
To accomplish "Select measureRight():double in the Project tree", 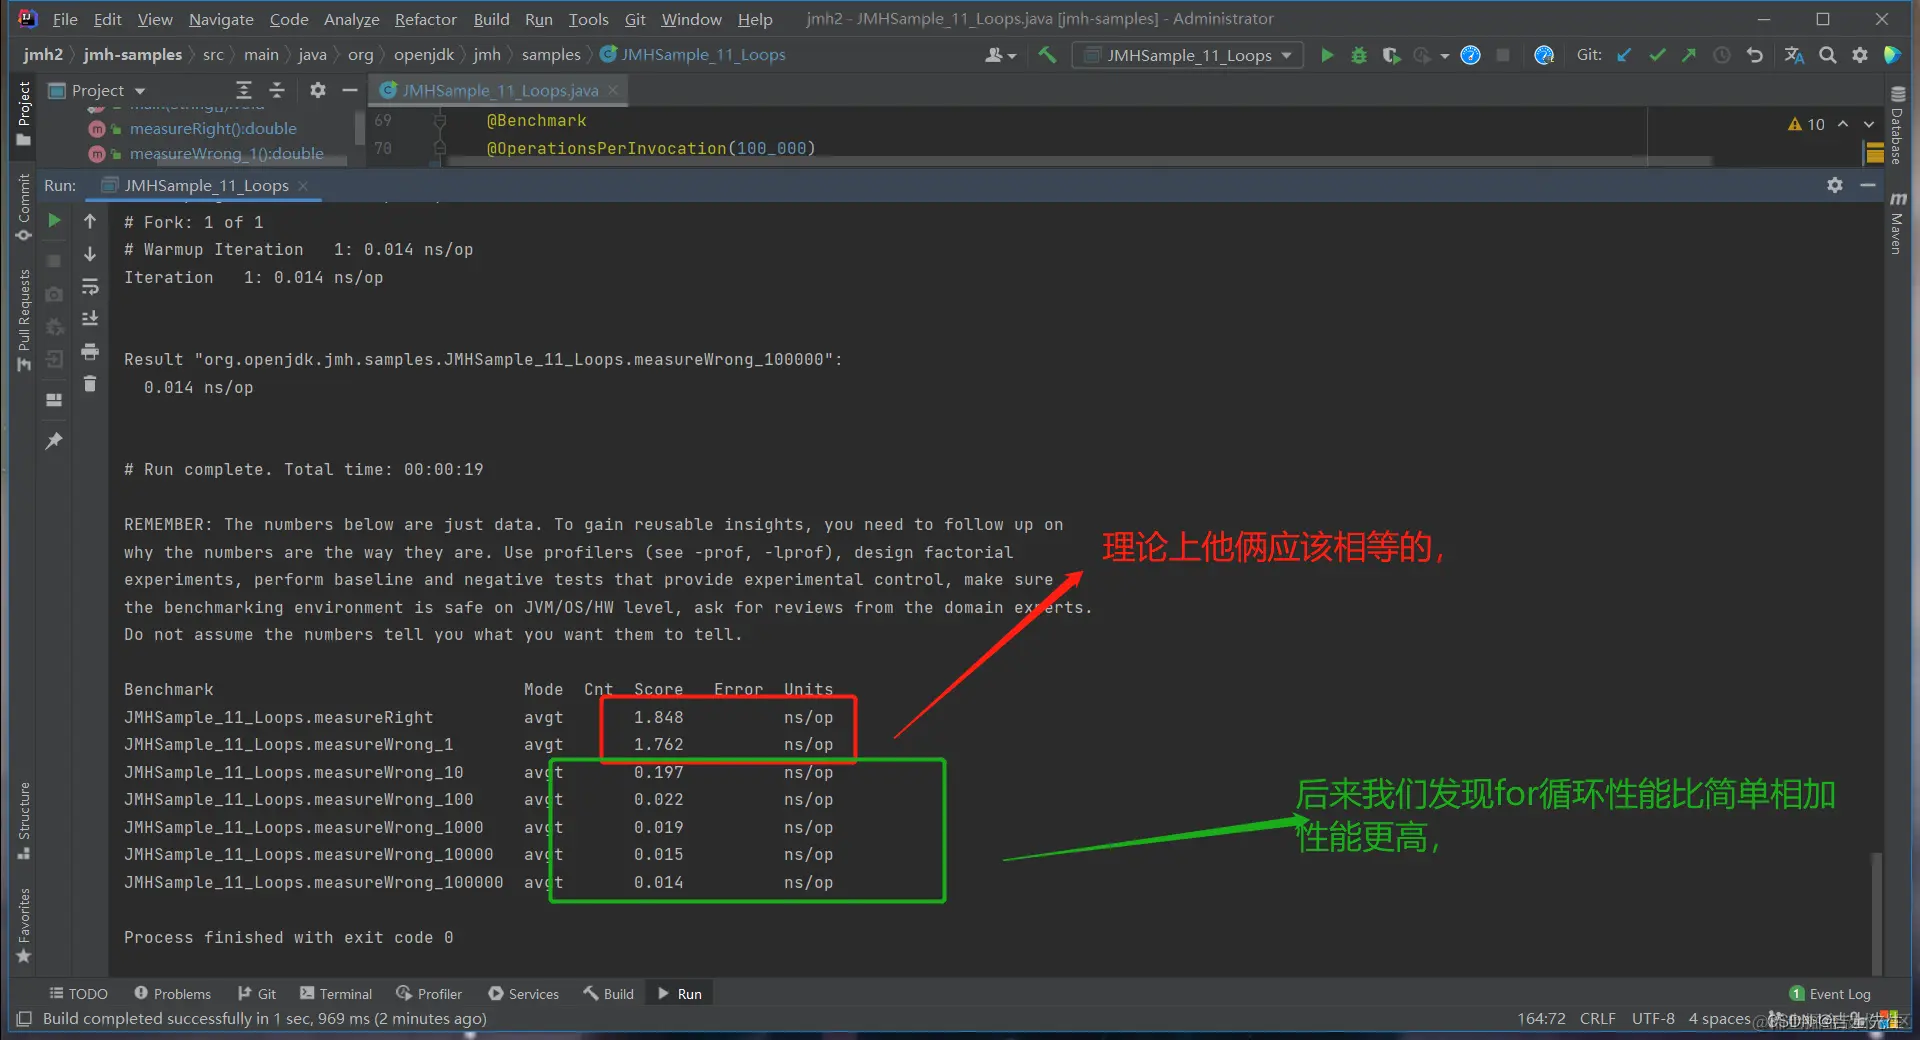I will [213, 128].
